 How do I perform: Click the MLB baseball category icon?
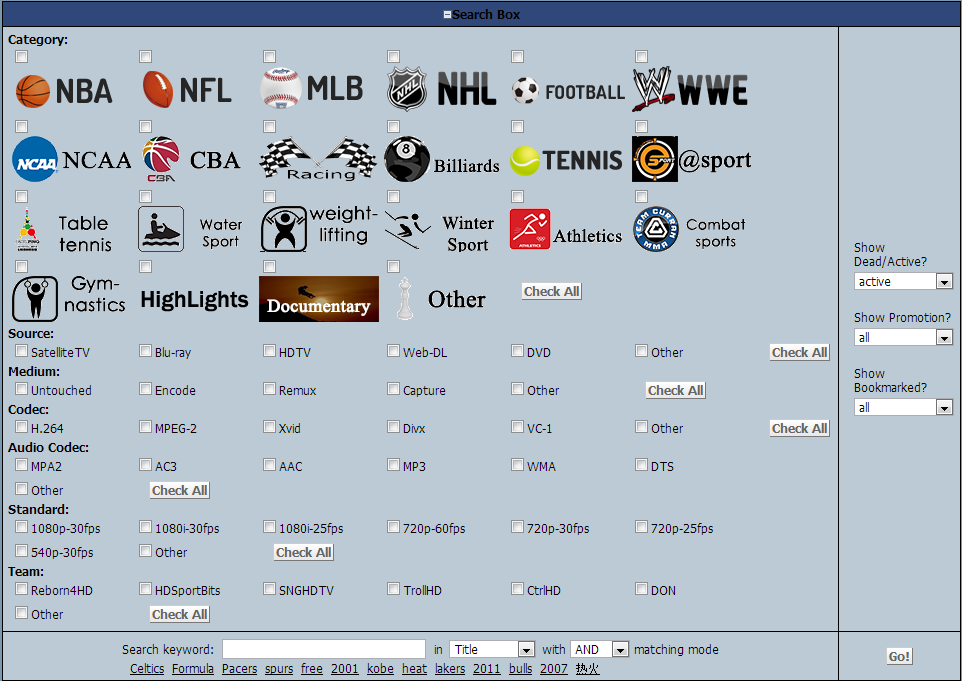point(312,89)
